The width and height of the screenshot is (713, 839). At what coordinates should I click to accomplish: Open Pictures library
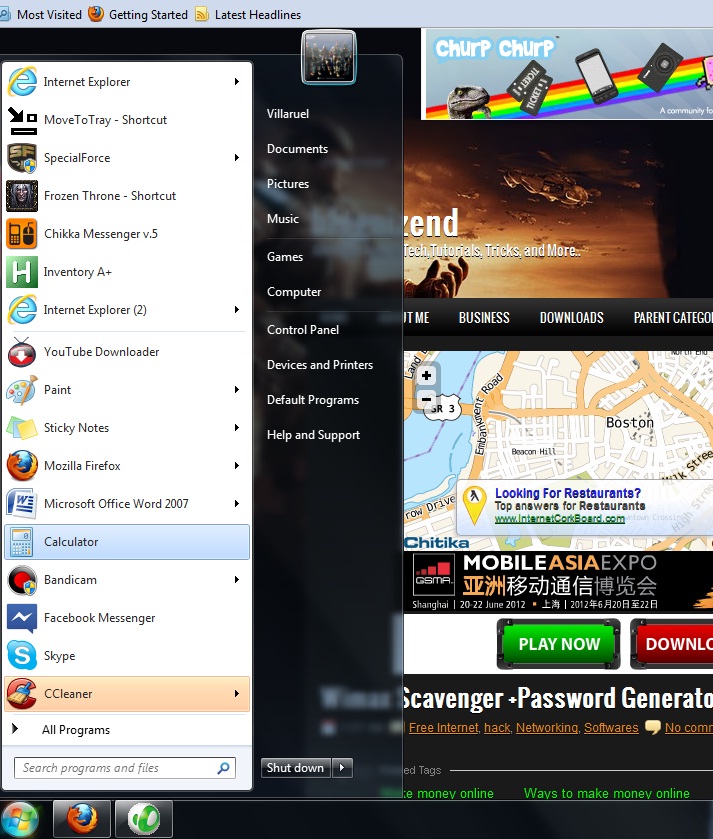pos(288,184)
